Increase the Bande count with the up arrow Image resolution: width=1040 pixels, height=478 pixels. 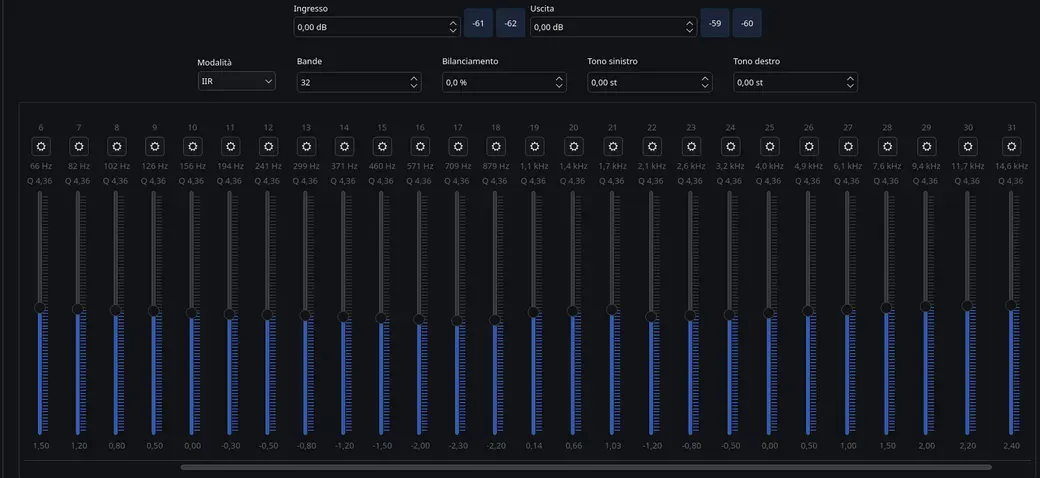click(x=414, y=78)
